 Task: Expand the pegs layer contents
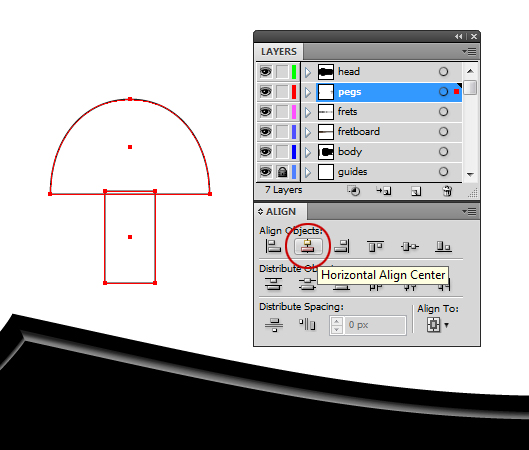tap(308, 92)
